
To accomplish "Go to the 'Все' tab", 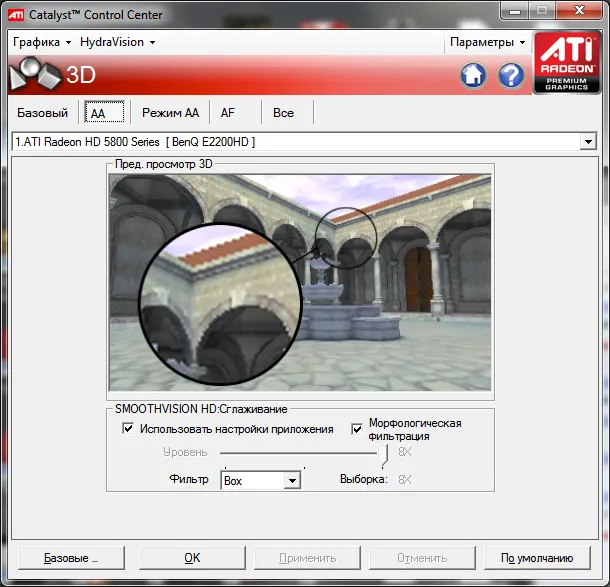I will [284, 113].
